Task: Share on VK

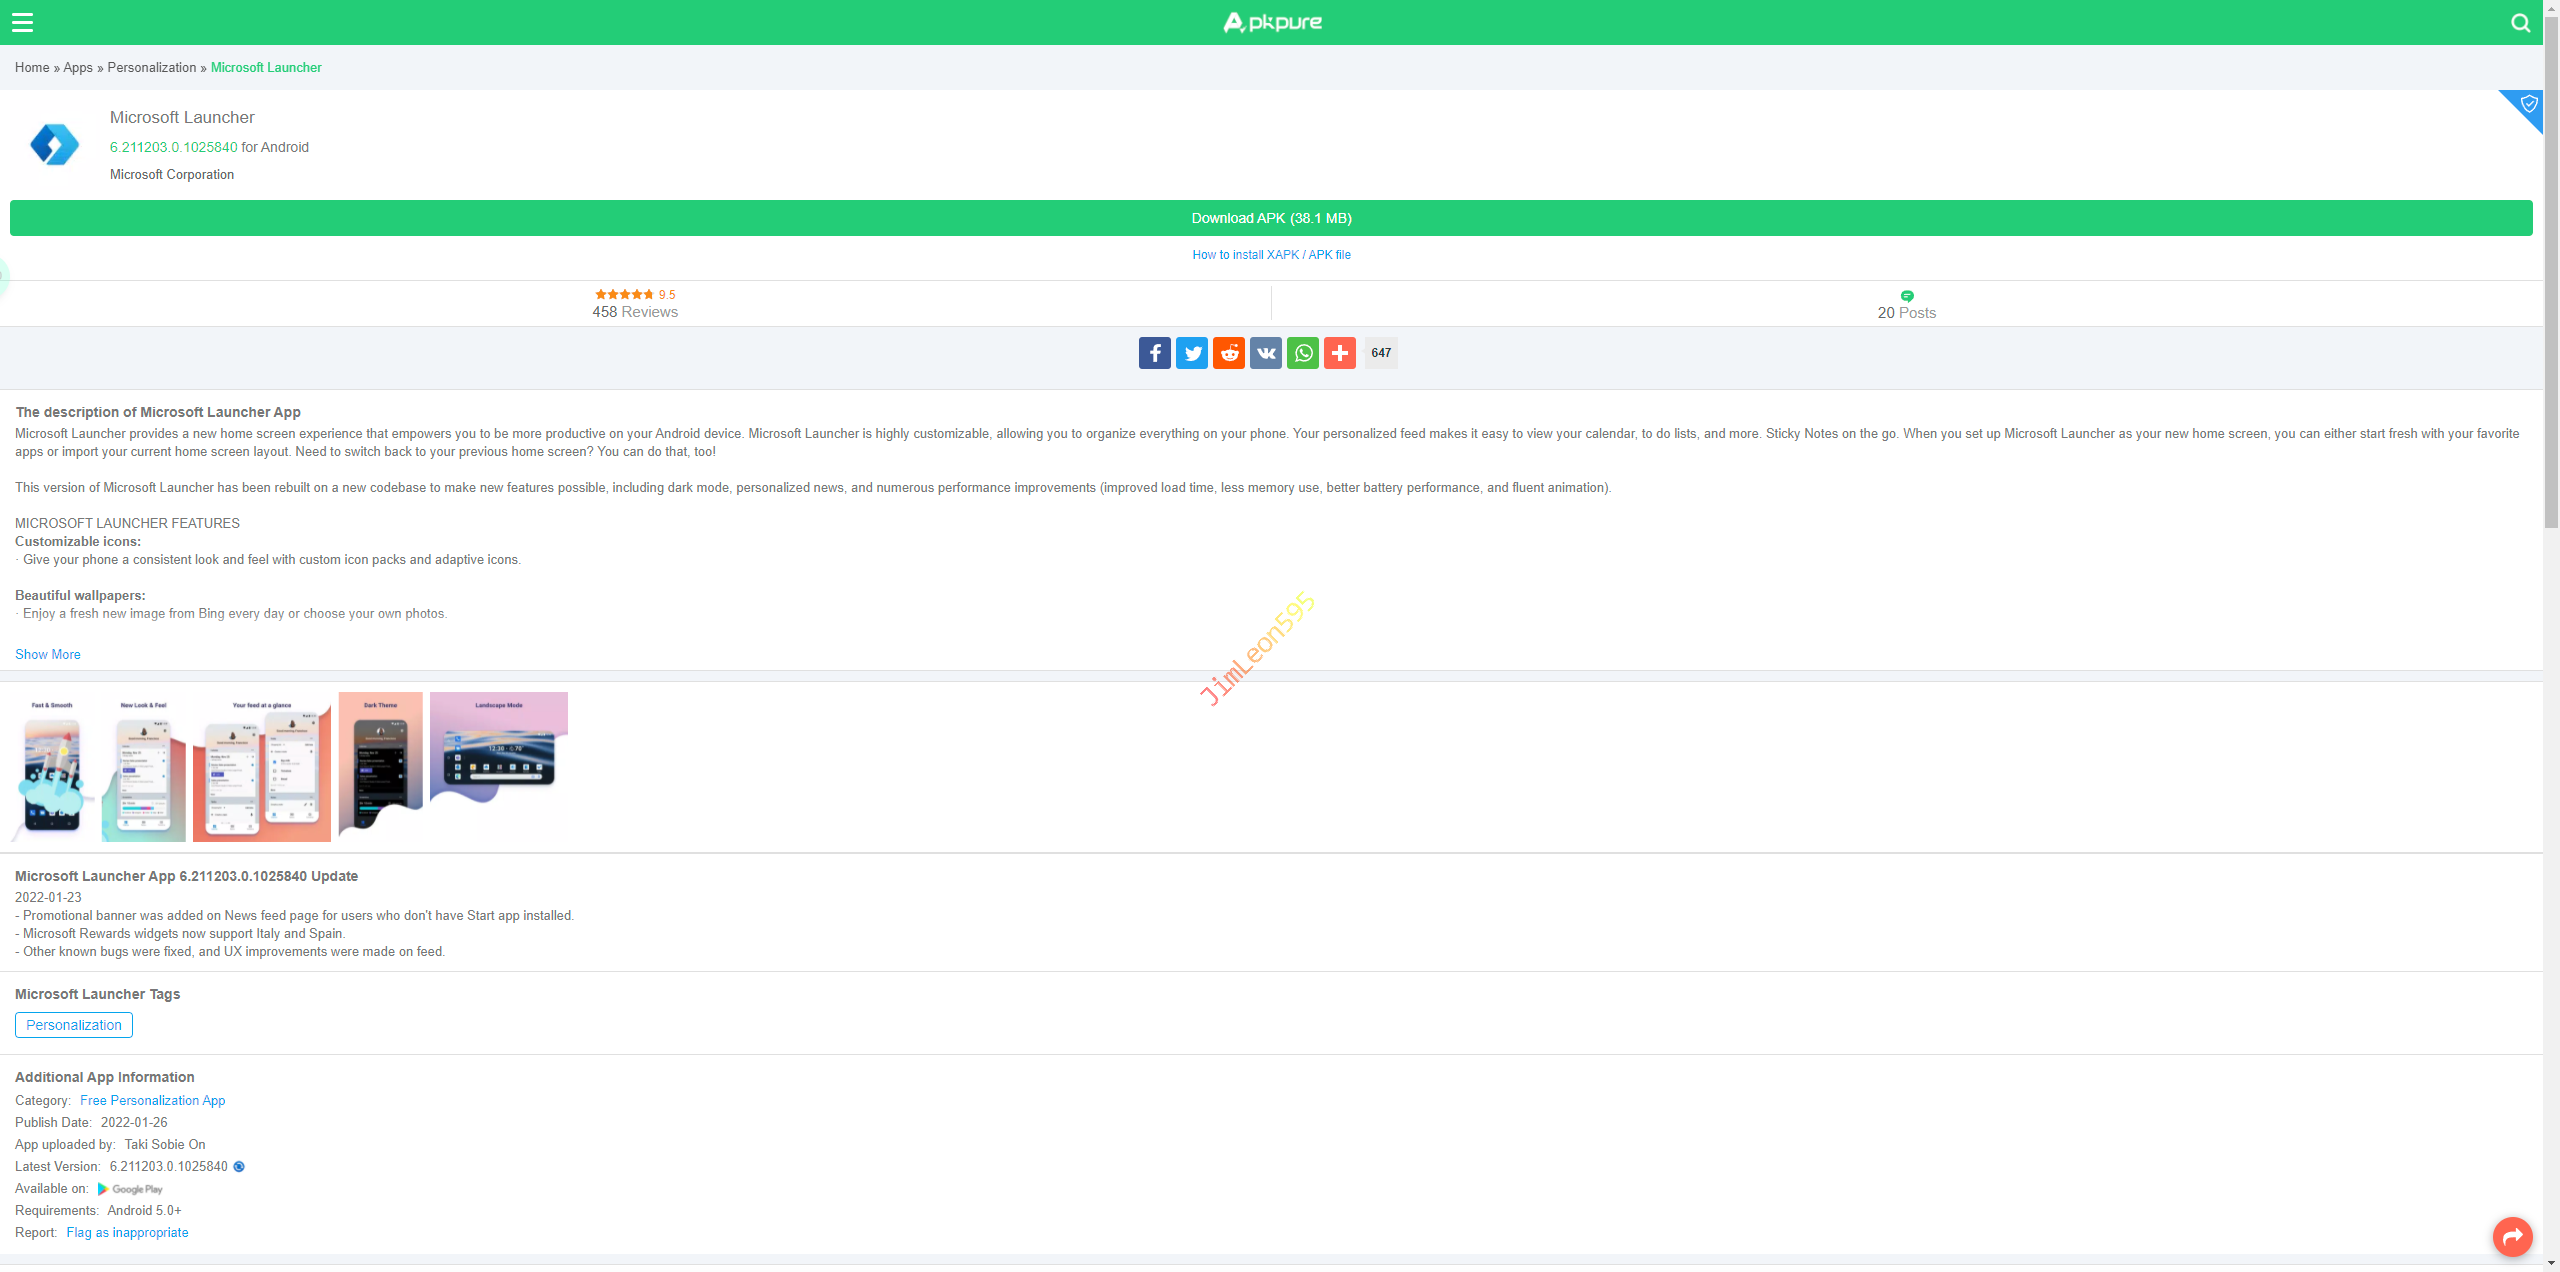Action: [1265, 353]
